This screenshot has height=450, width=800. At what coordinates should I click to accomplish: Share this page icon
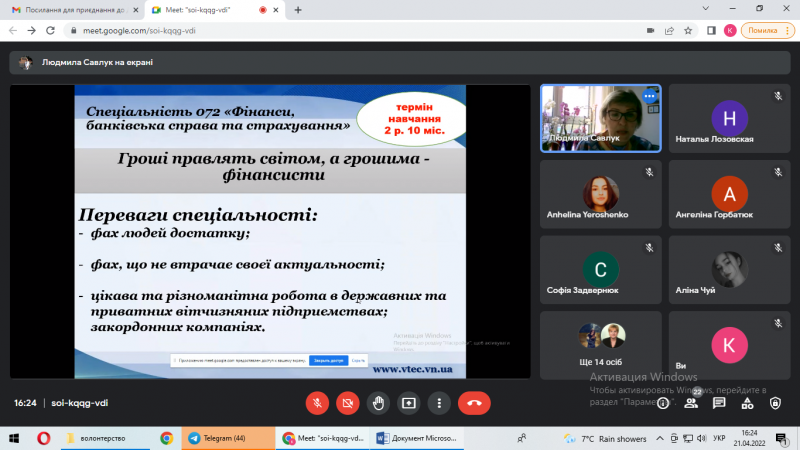(669, 31)
